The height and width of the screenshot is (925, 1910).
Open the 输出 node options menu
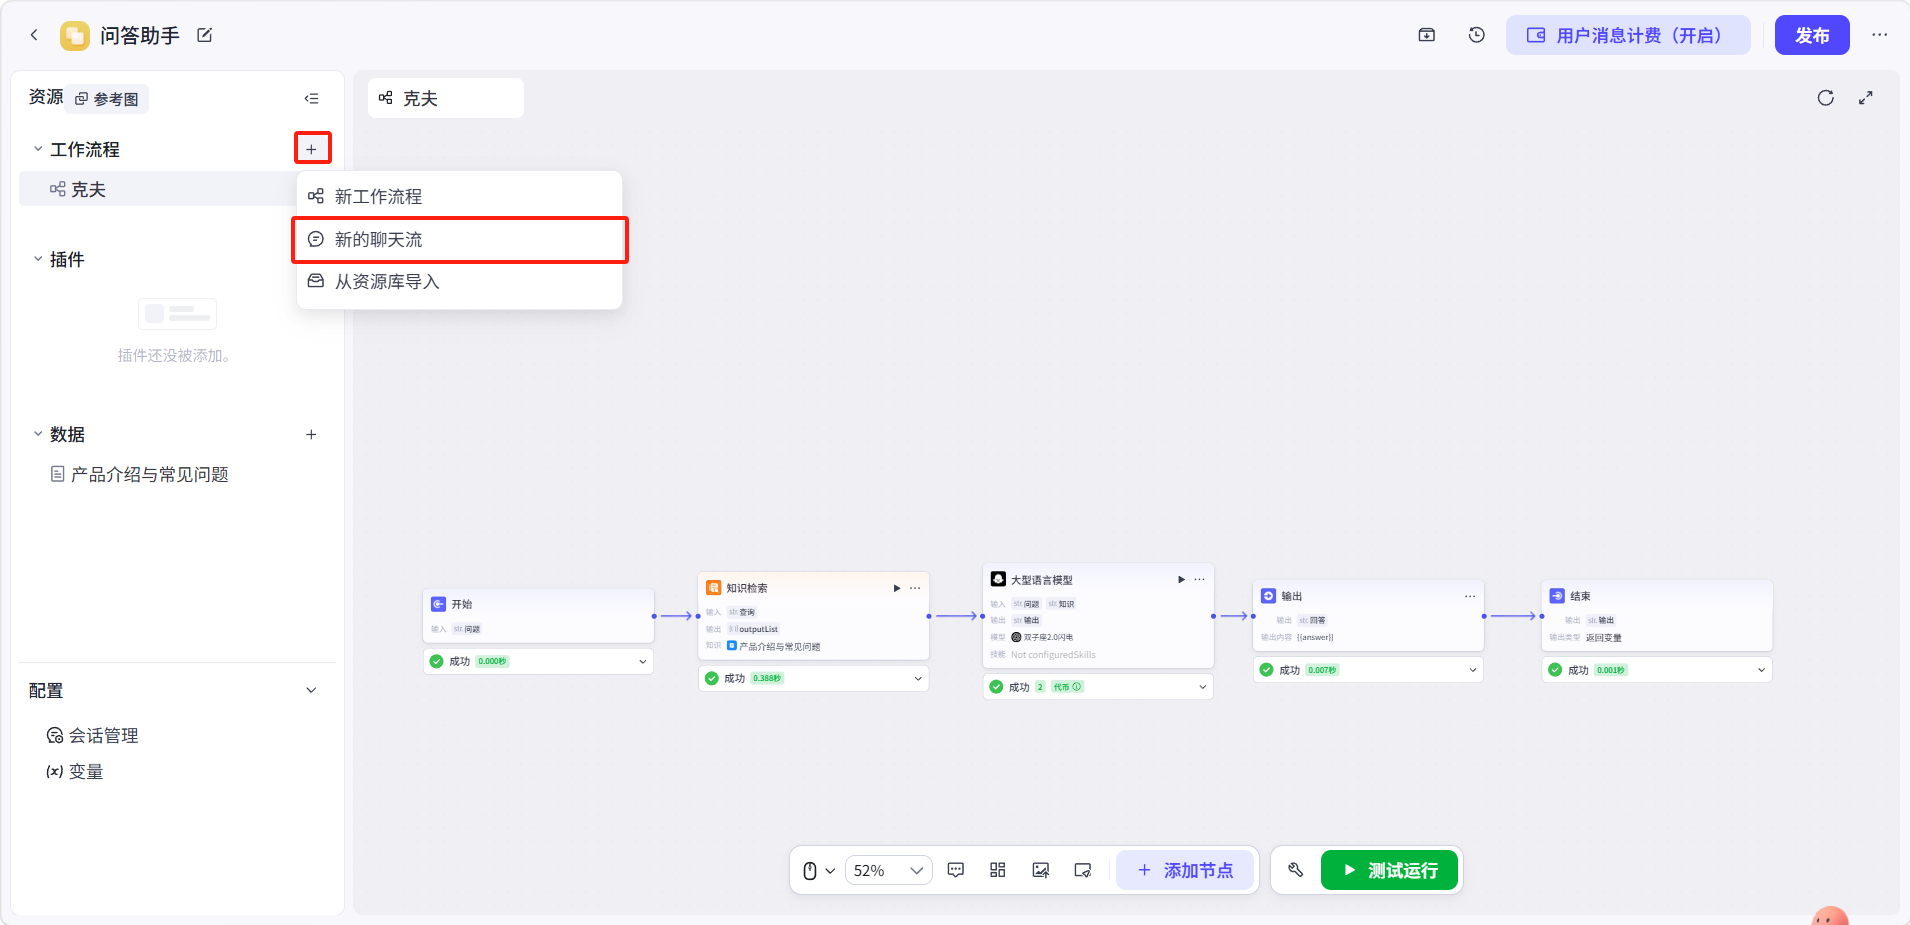[x=1470, y=596]
